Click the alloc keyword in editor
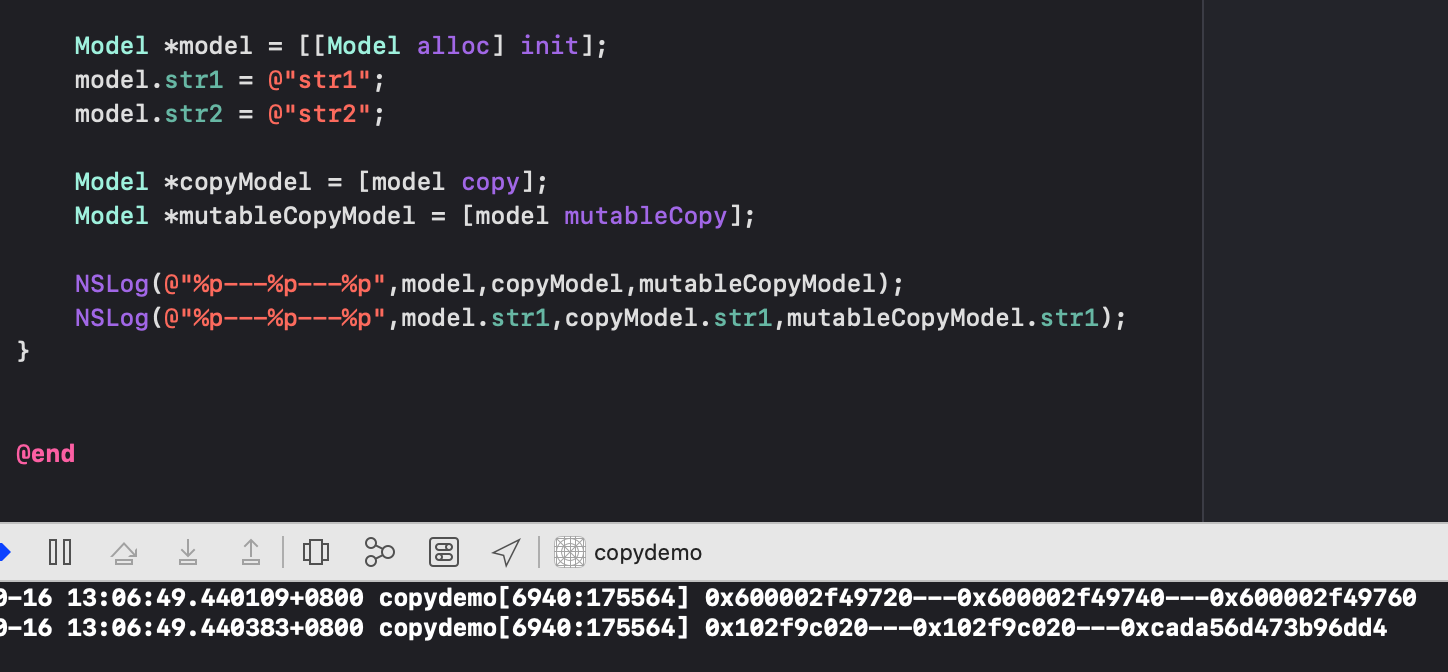 (x=453, y=46)
